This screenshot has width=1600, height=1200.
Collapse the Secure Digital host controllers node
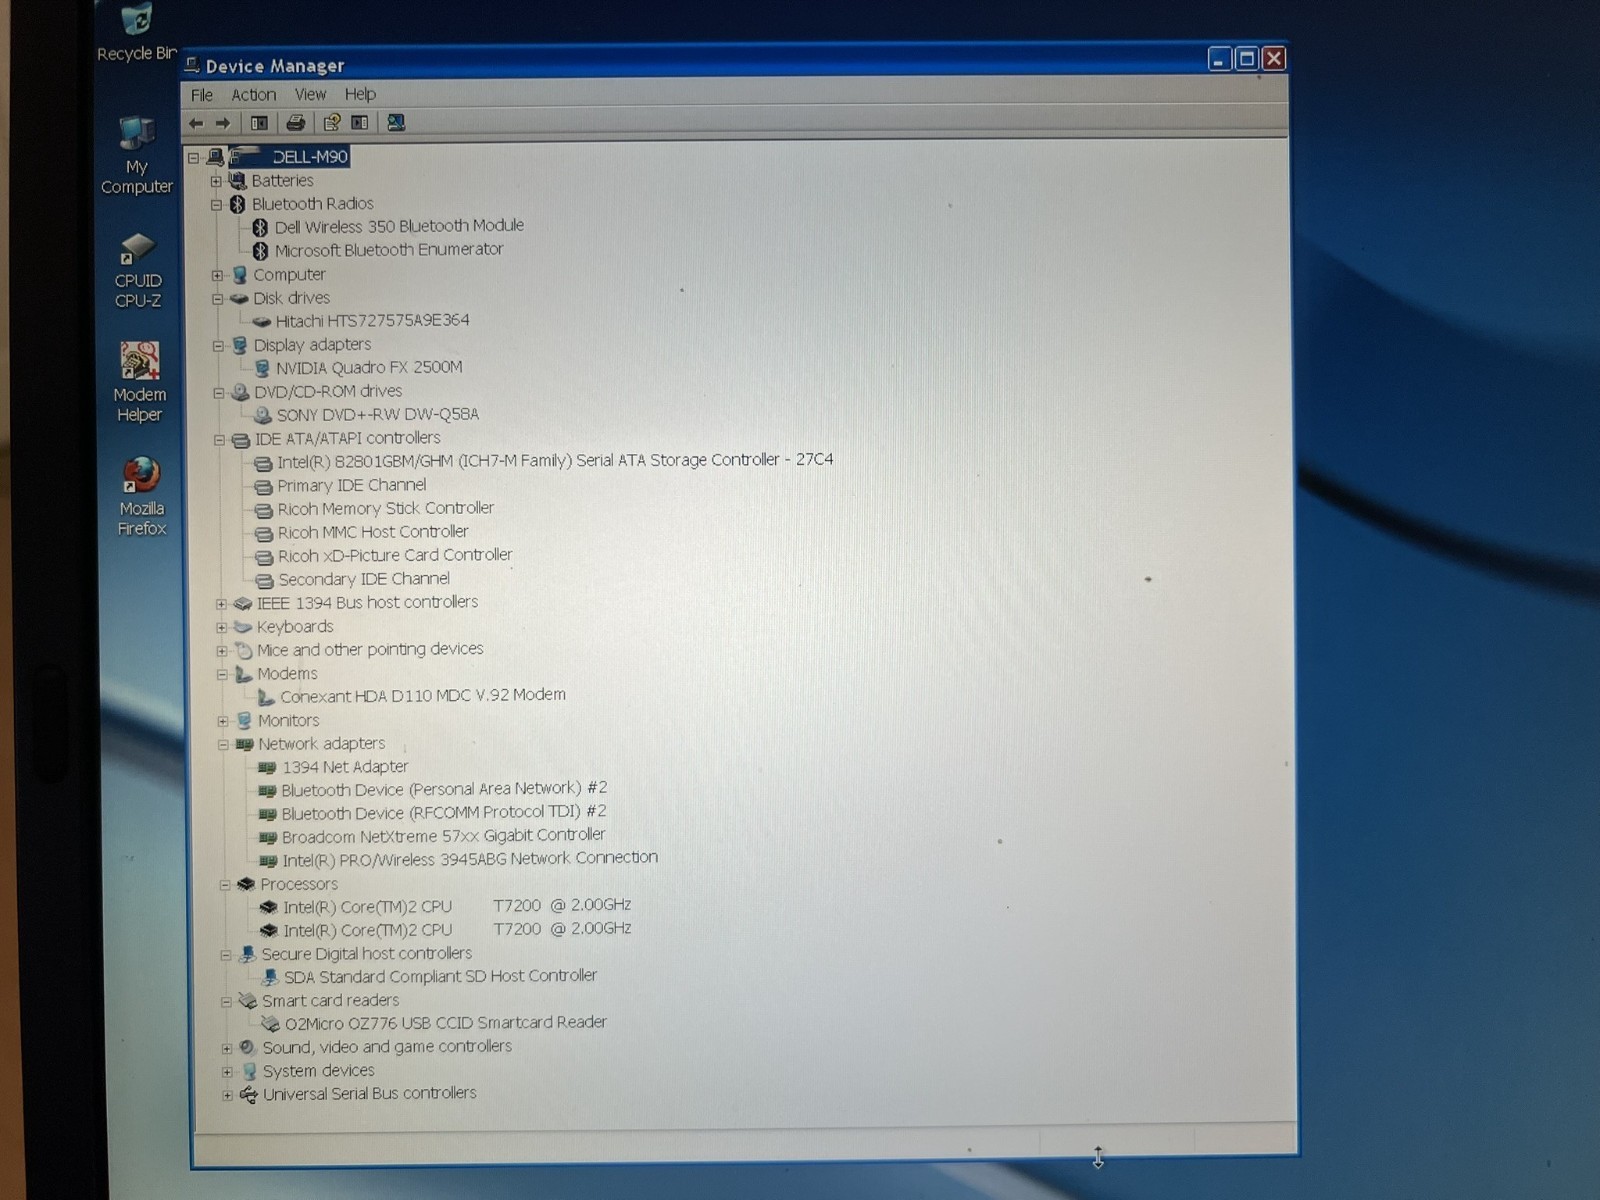click(x=226, y=955)
